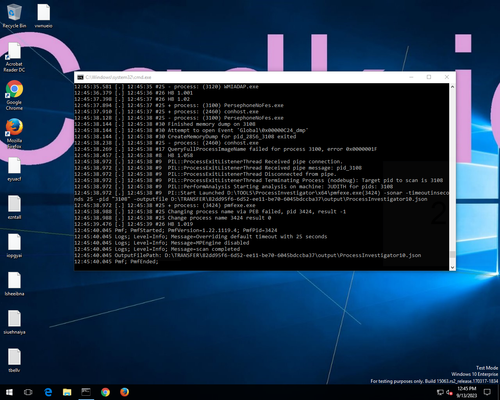This screenshot has height=400, width=500.
Task: Click the 'PIL::Start Launched' pmfexe.exe line
Action: (x=262, y=196)
